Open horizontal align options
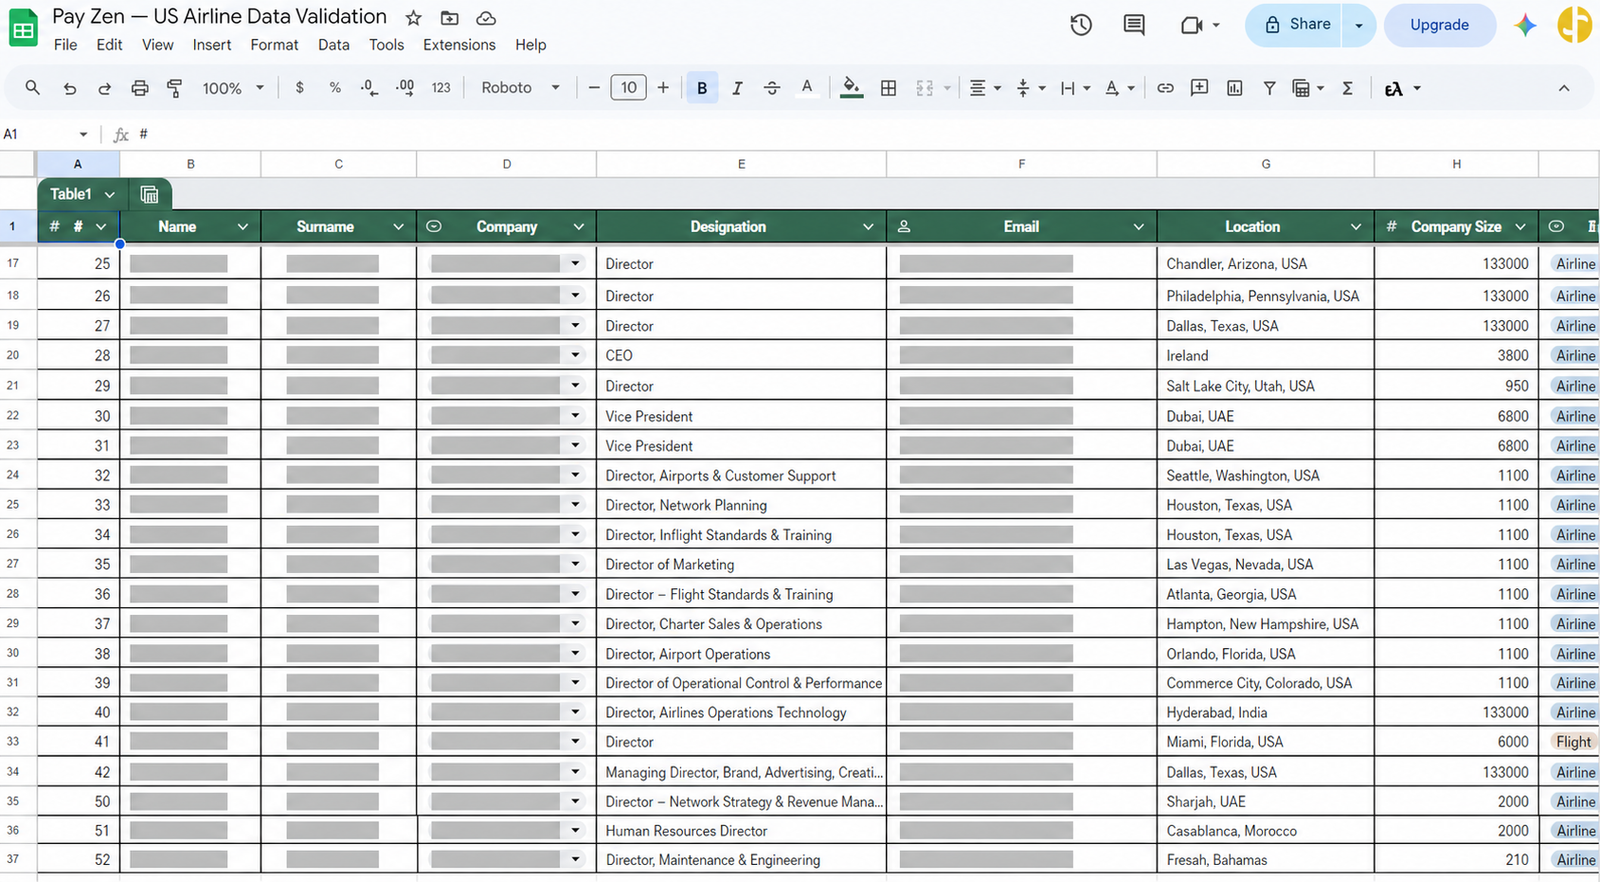 coord(985,88)
